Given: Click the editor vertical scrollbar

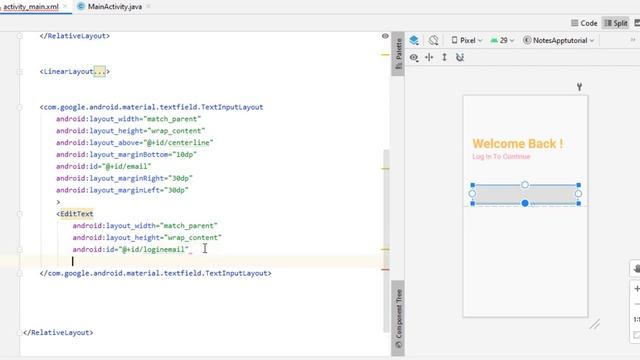Looking at the screenshot, I should point(386,241).
